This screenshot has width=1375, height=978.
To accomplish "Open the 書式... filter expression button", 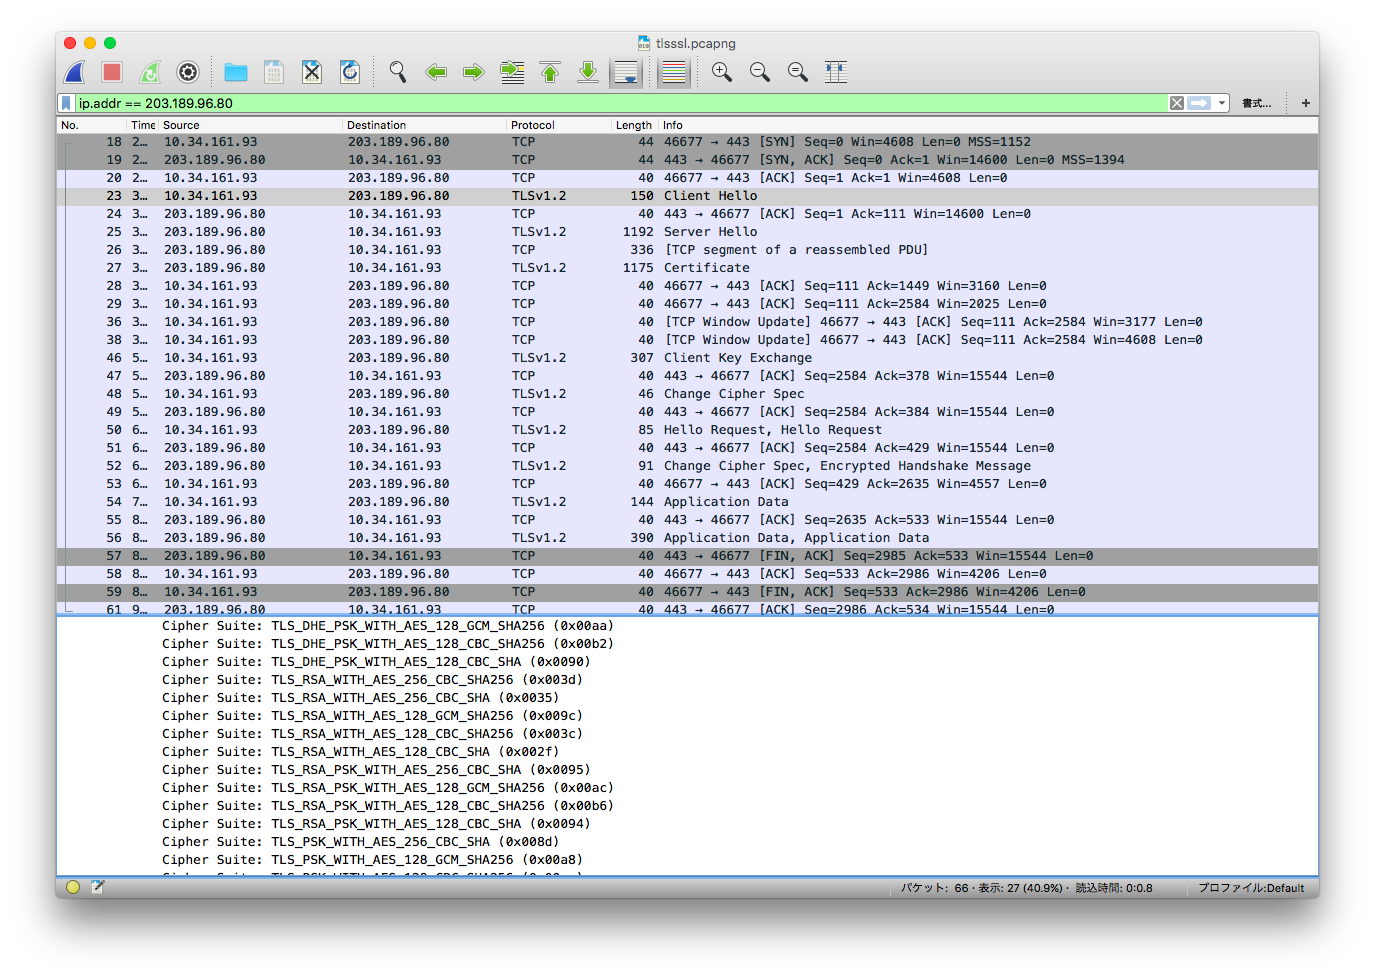I will tap(1257, 103).
